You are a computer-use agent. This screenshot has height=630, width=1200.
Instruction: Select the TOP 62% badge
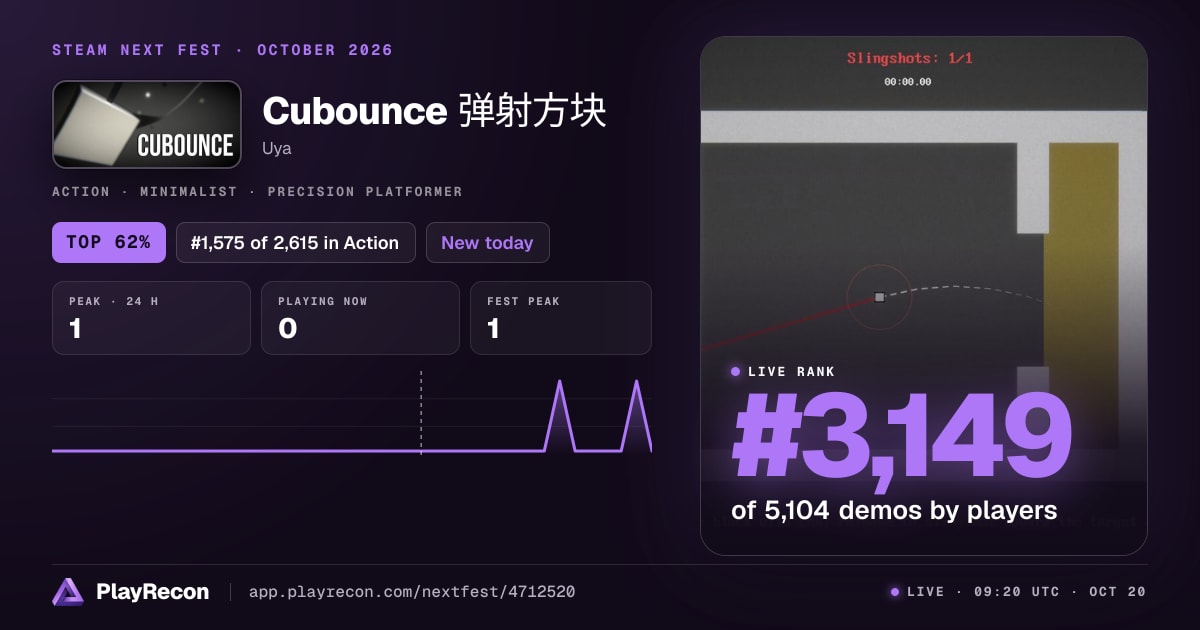coord(109,242)
